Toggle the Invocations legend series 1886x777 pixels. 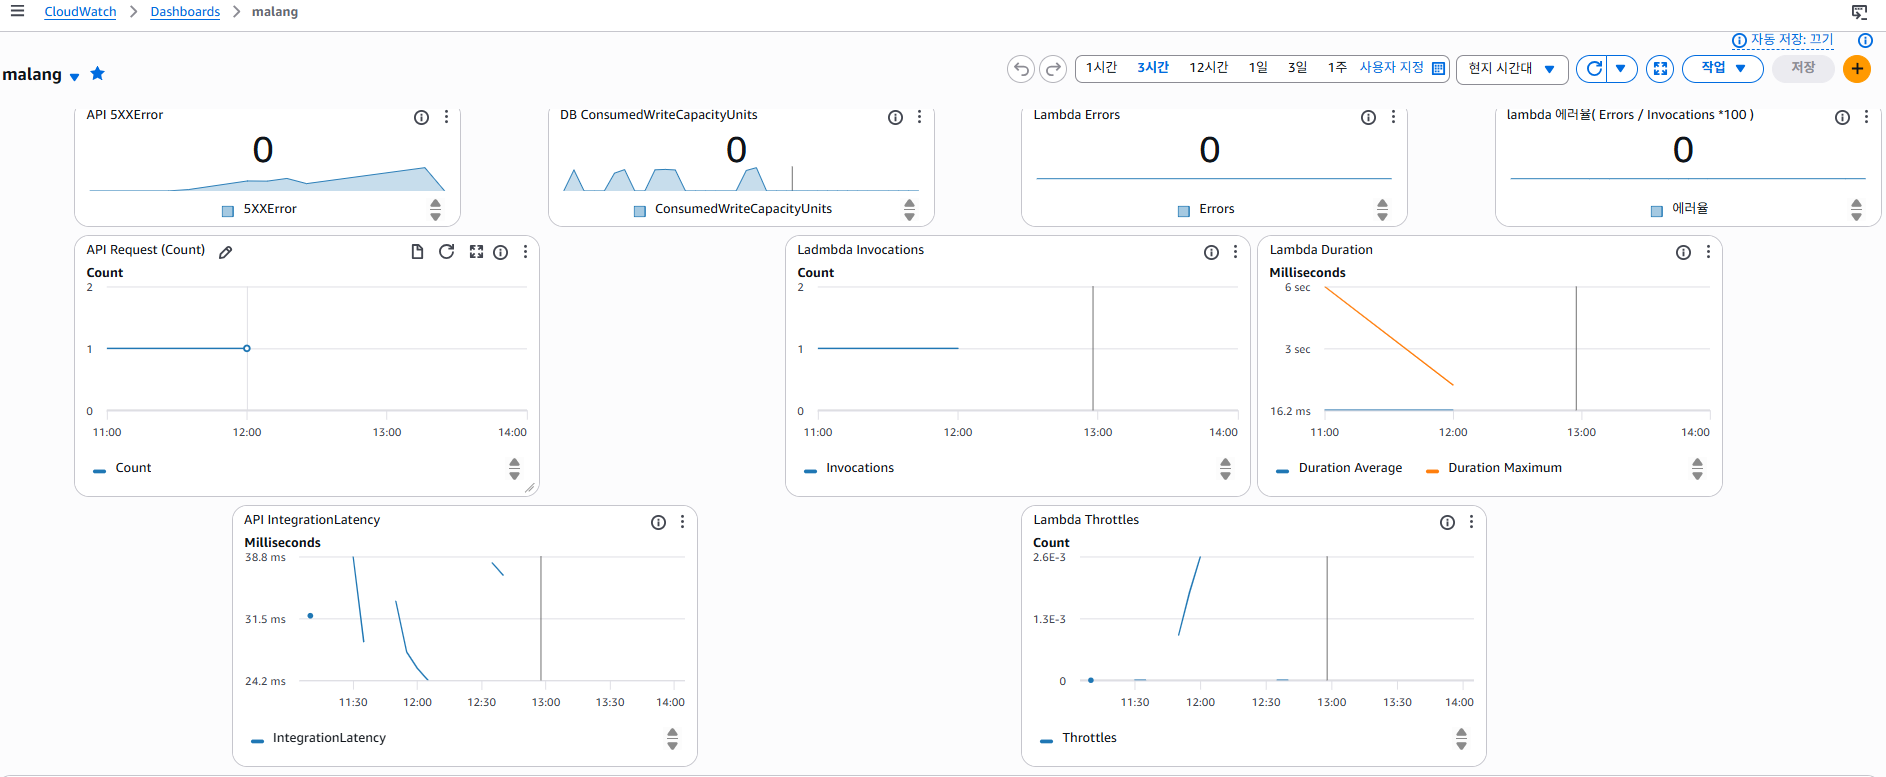[x=849, y=468]
